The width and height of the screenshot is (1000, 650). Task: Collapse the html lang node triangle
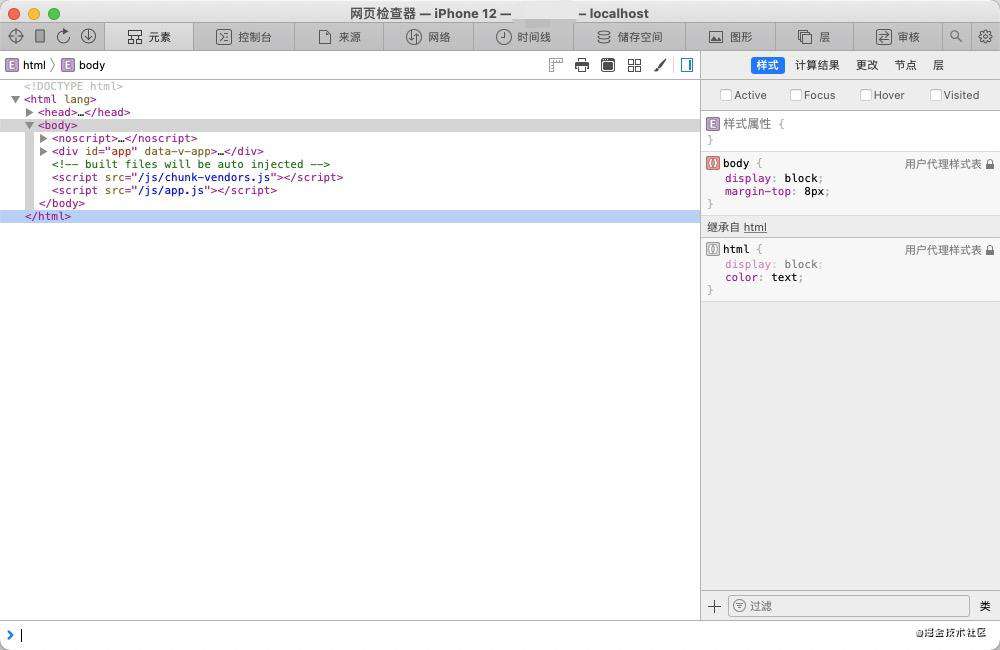click(15, 100)
